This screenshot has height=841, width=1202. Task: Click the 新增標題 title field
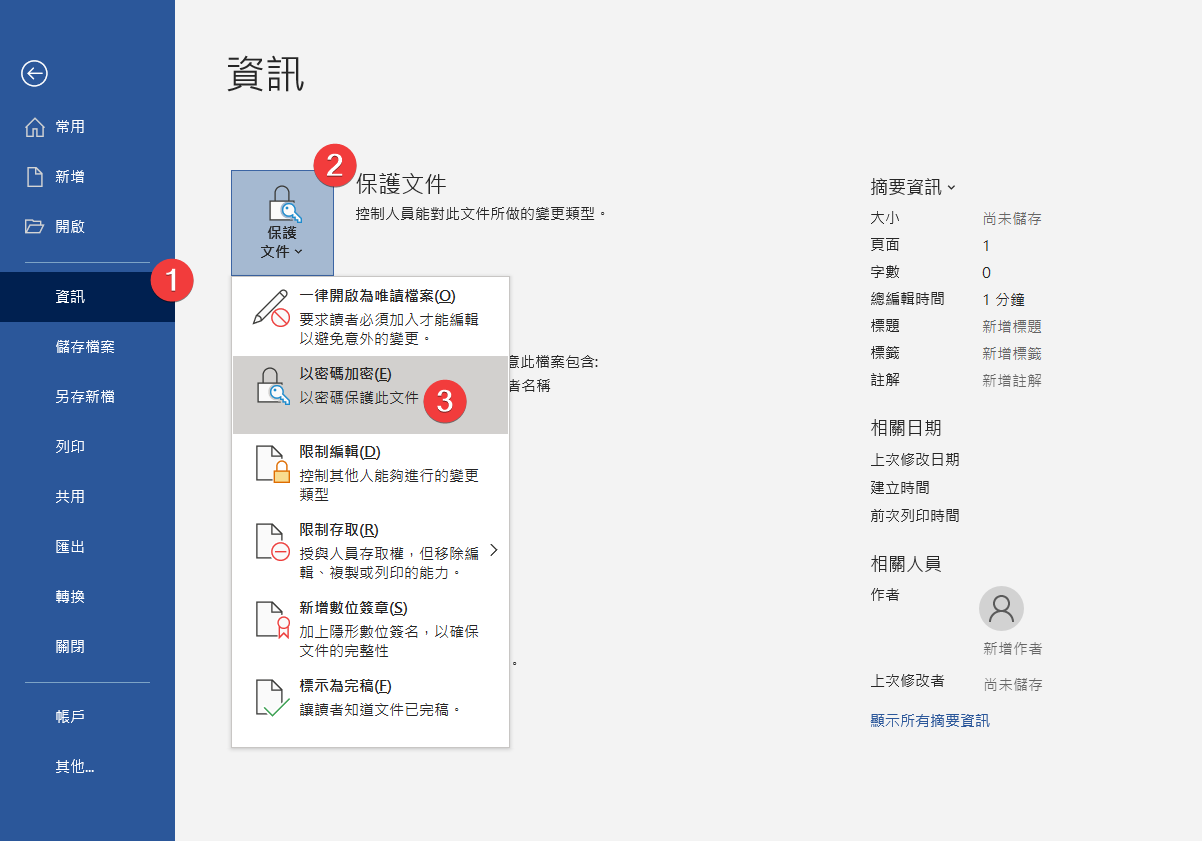click(x=1012, y=326)
